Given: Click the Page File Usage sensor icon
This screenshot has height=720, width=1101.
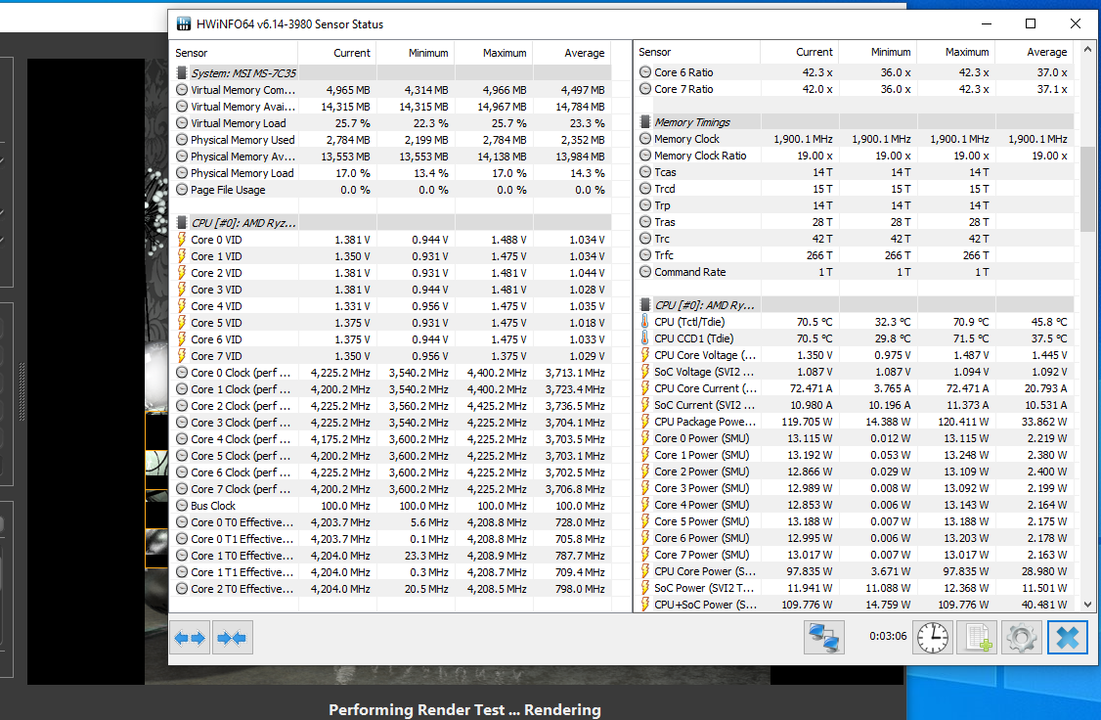Looking at the screenshot, I should [x=182, y=190].
